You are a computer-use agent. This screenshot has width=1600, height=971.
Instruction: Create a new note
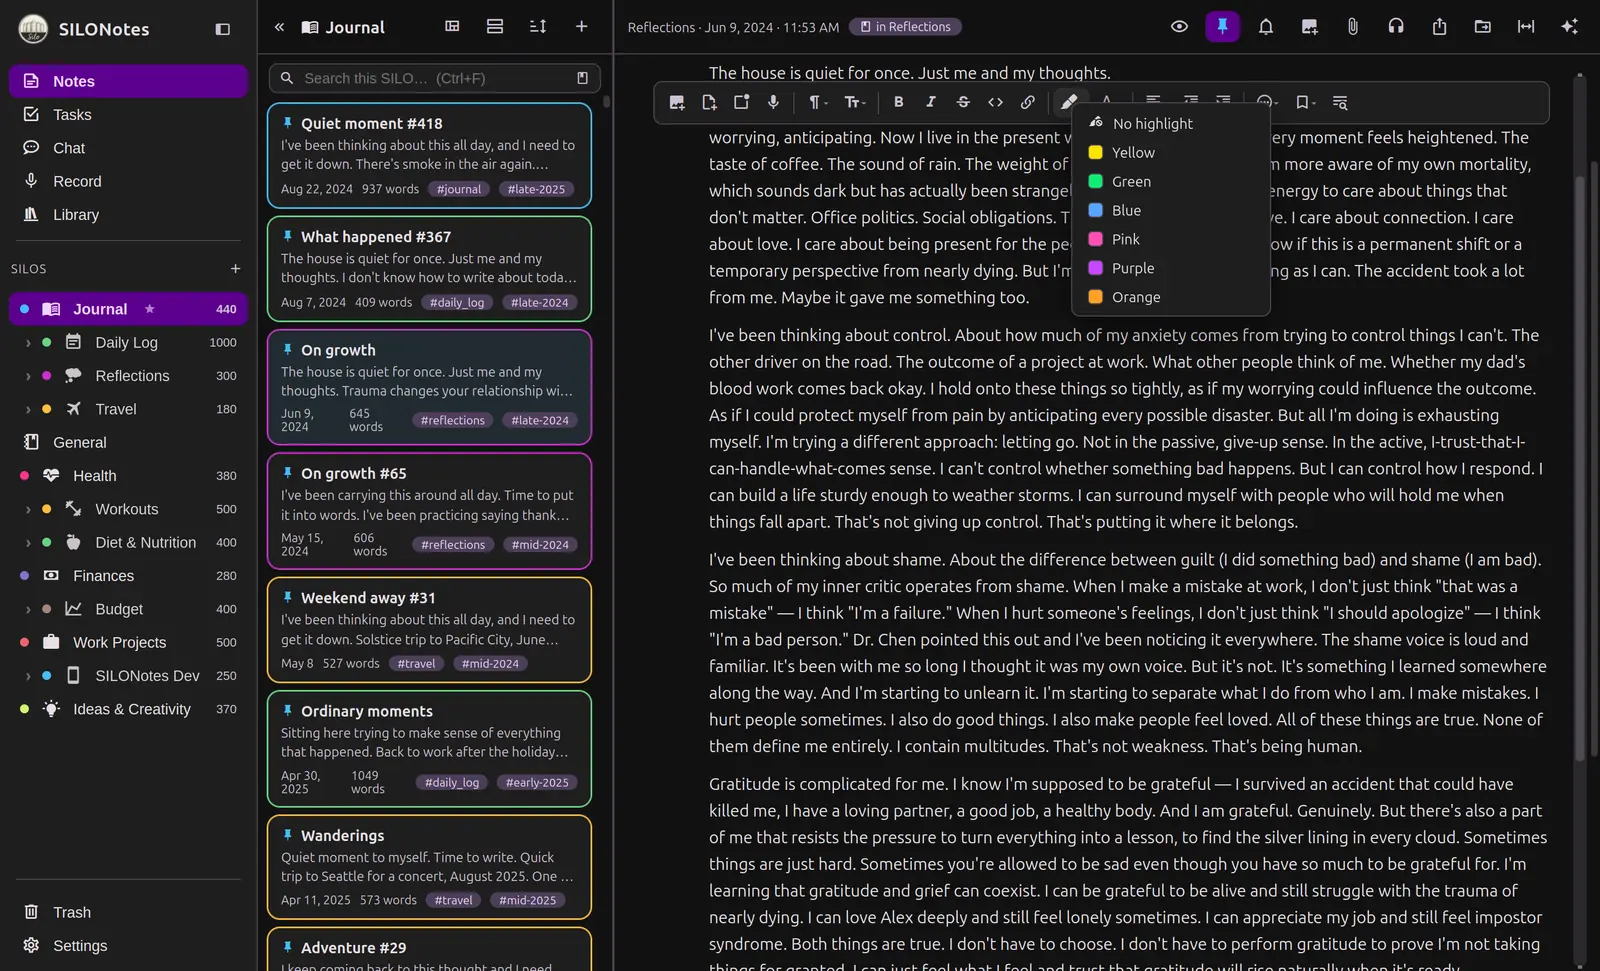[x=581, y=27]
